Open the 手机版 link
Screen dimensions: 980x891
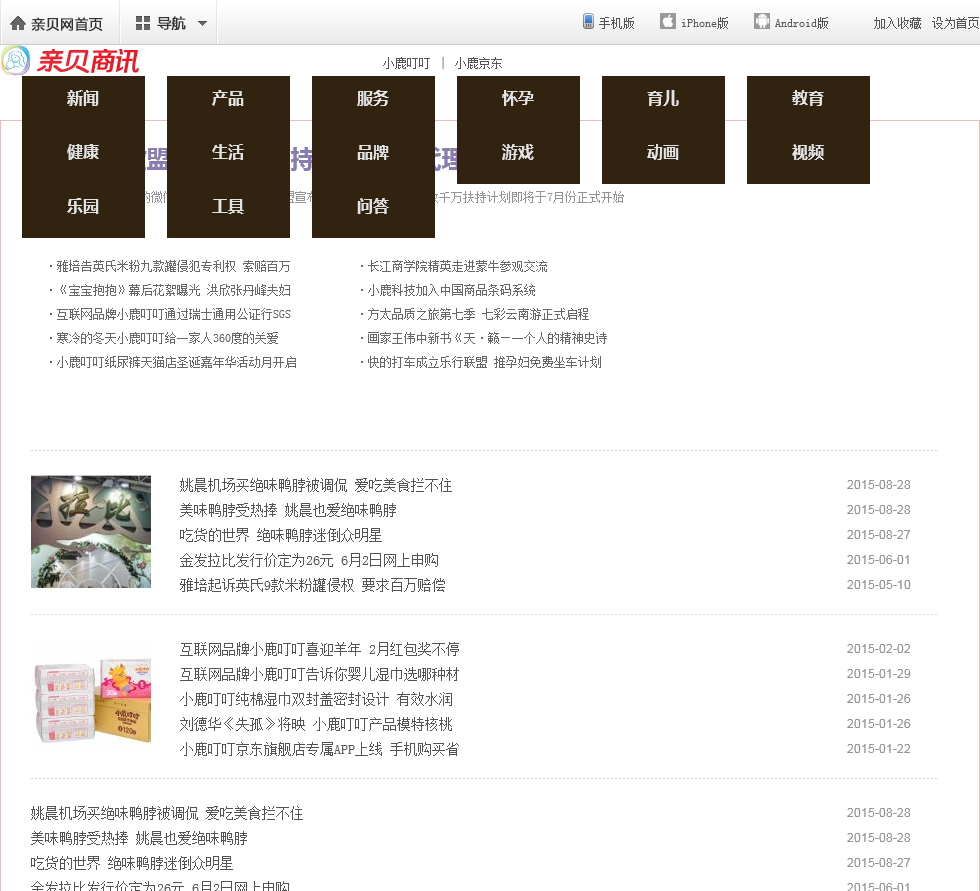[x=616, y=24]
